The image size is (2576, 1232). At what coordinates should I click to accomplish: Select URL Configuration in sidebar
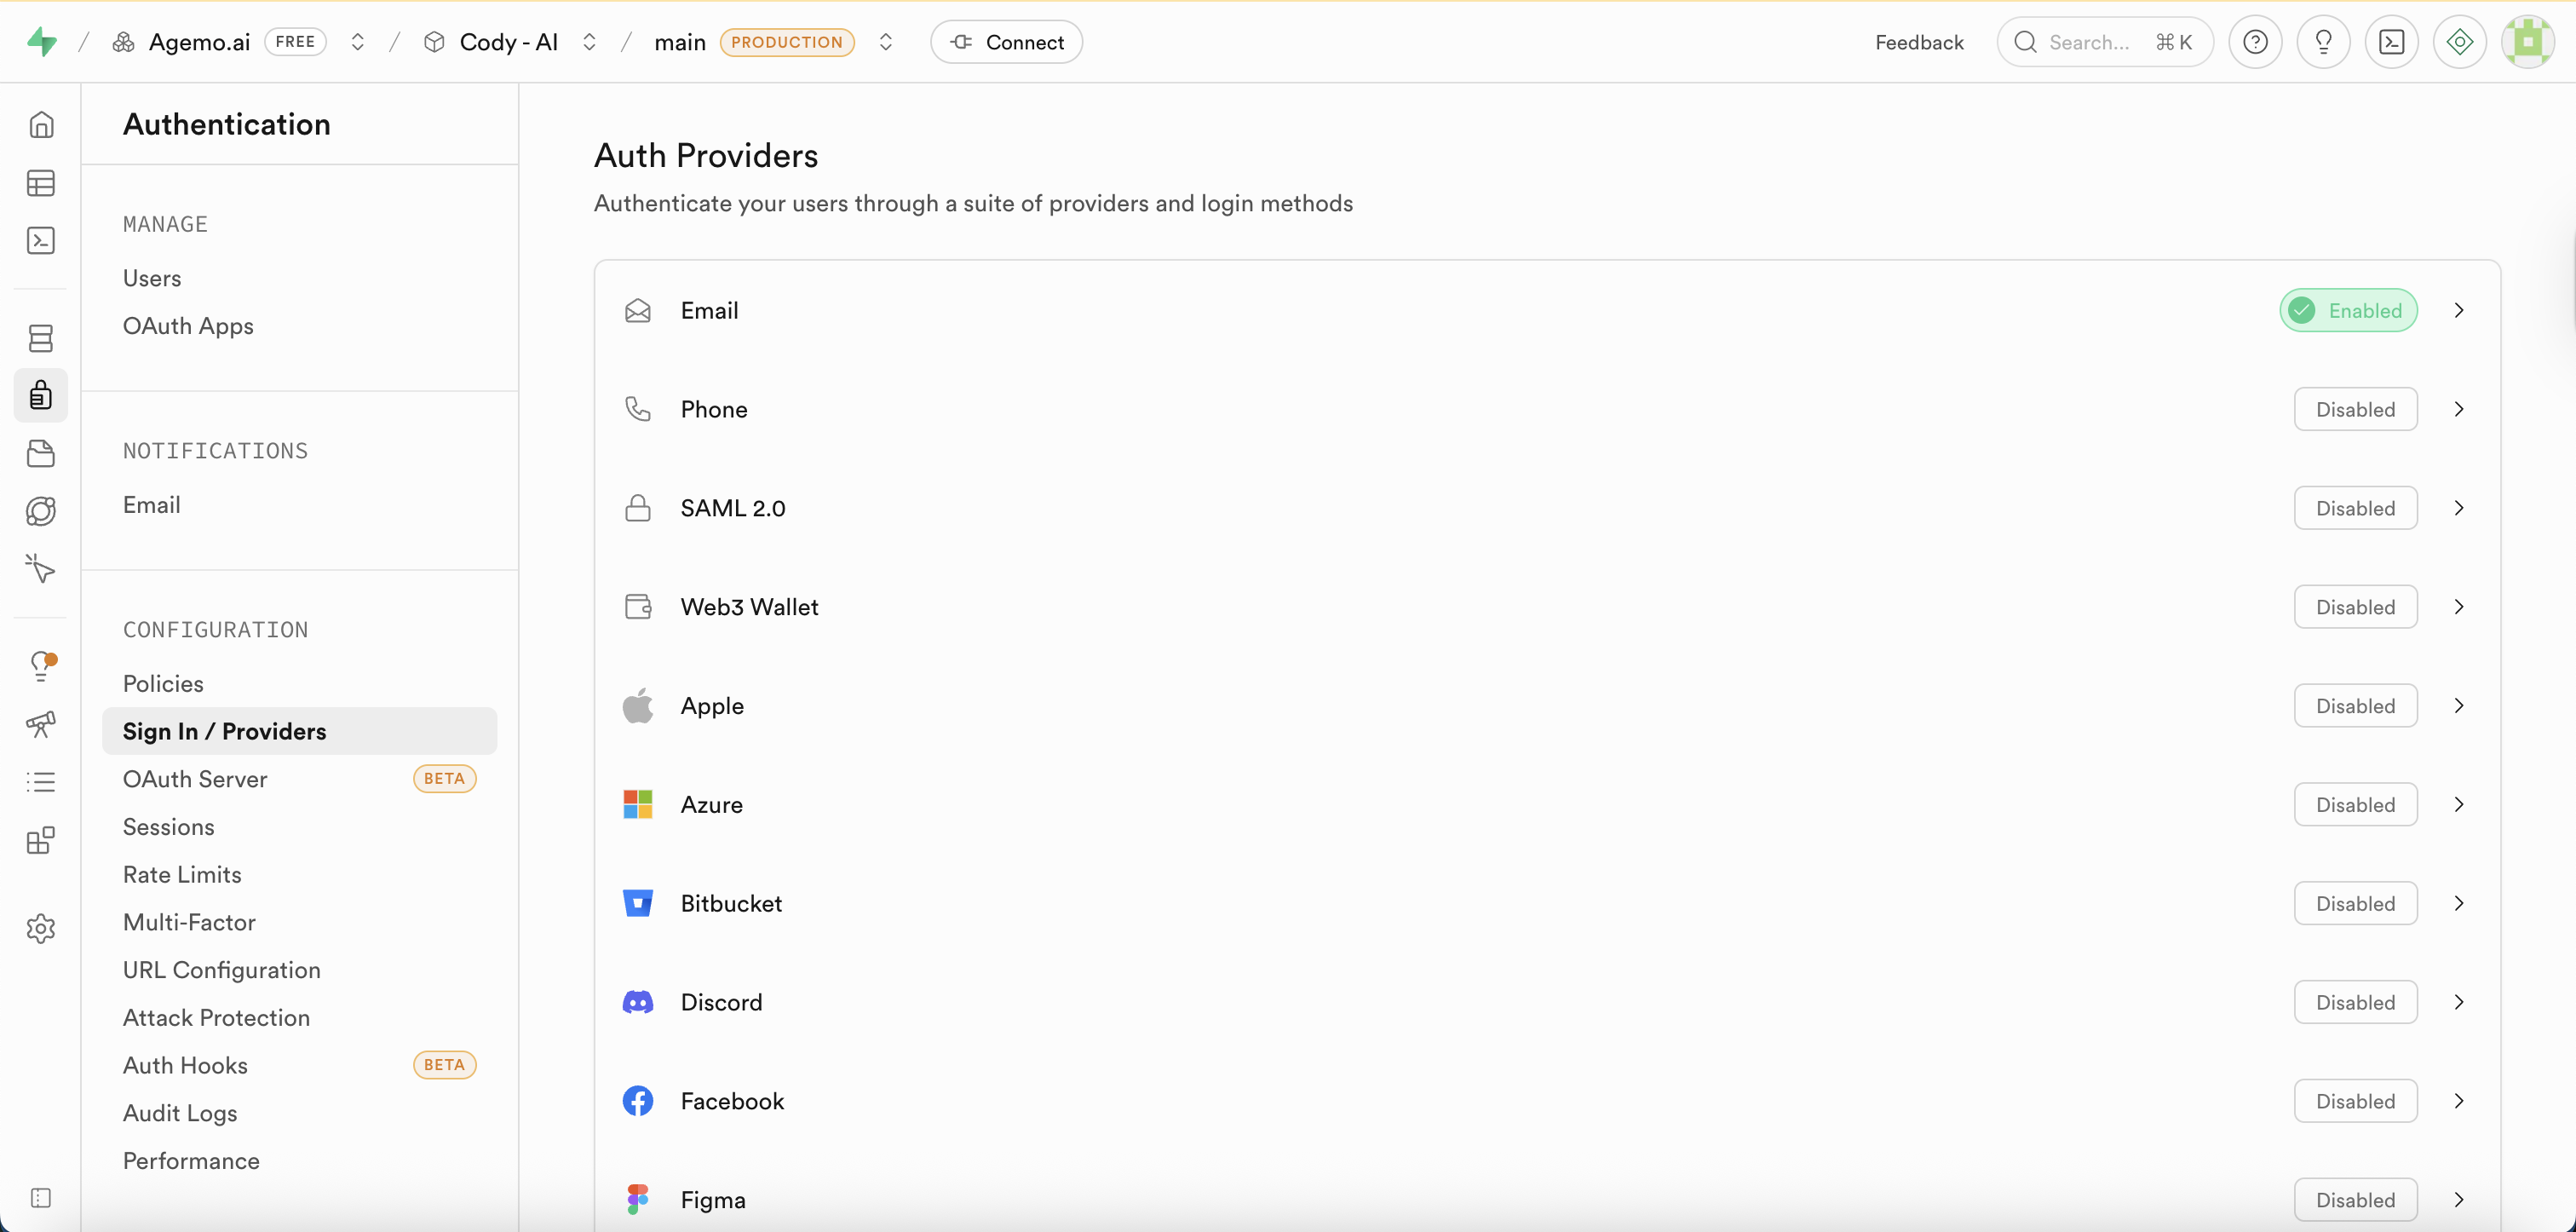click(221, 970)
